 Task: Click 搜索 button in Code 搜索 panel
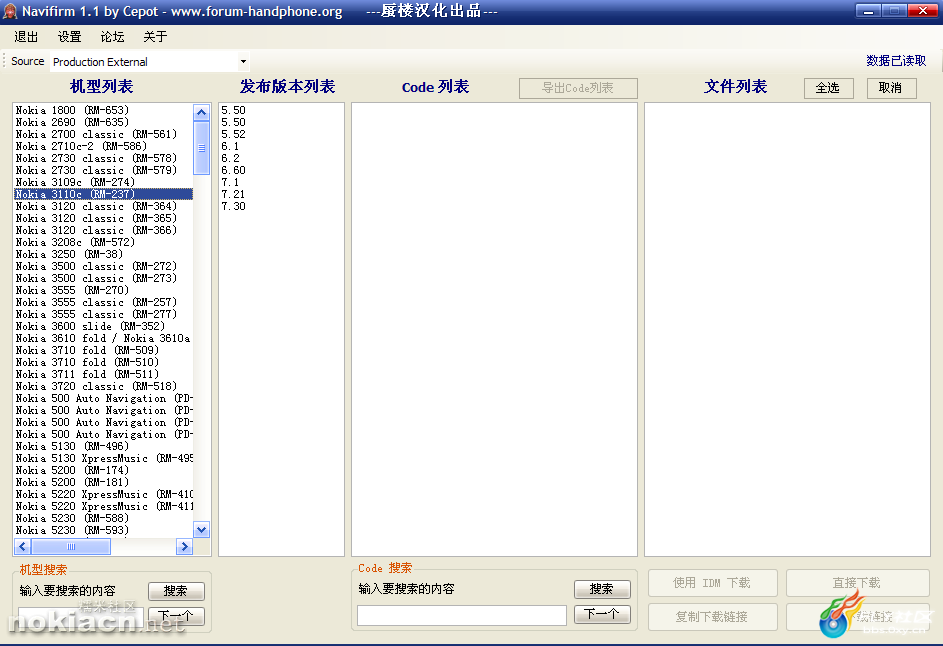602,589
